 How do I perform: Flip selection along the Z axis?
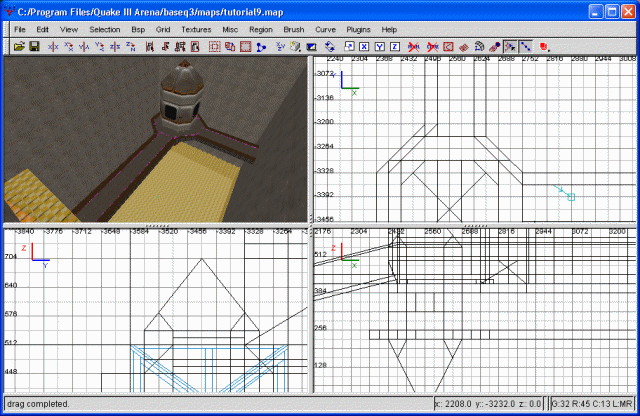(115, 47)
